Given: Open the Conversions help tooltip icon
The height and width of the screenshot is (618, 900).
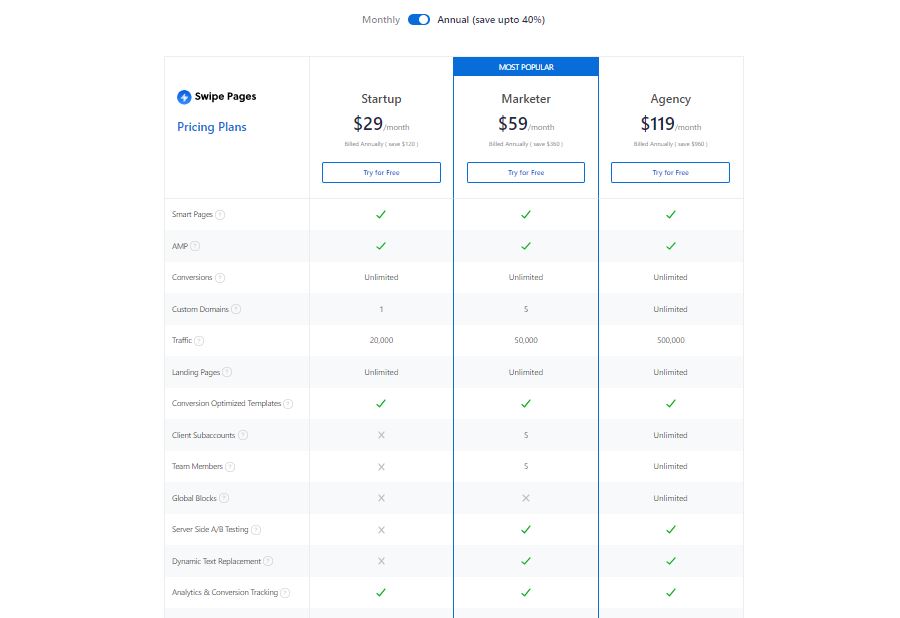Looking at the screenshot, I should coord(220,278).
